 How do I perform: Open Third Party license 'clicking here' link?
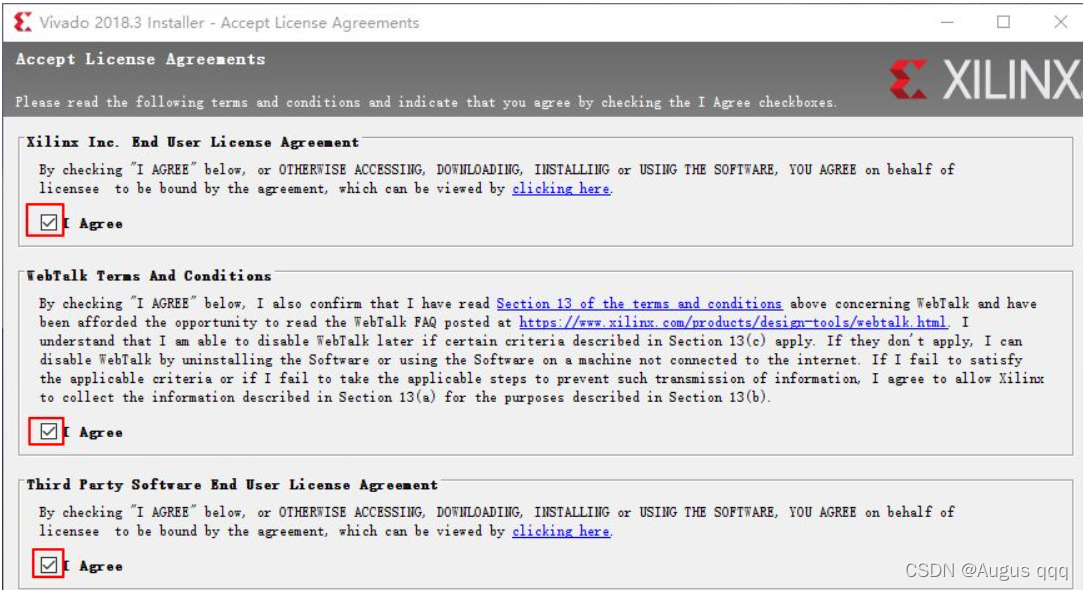coord(561,531)
